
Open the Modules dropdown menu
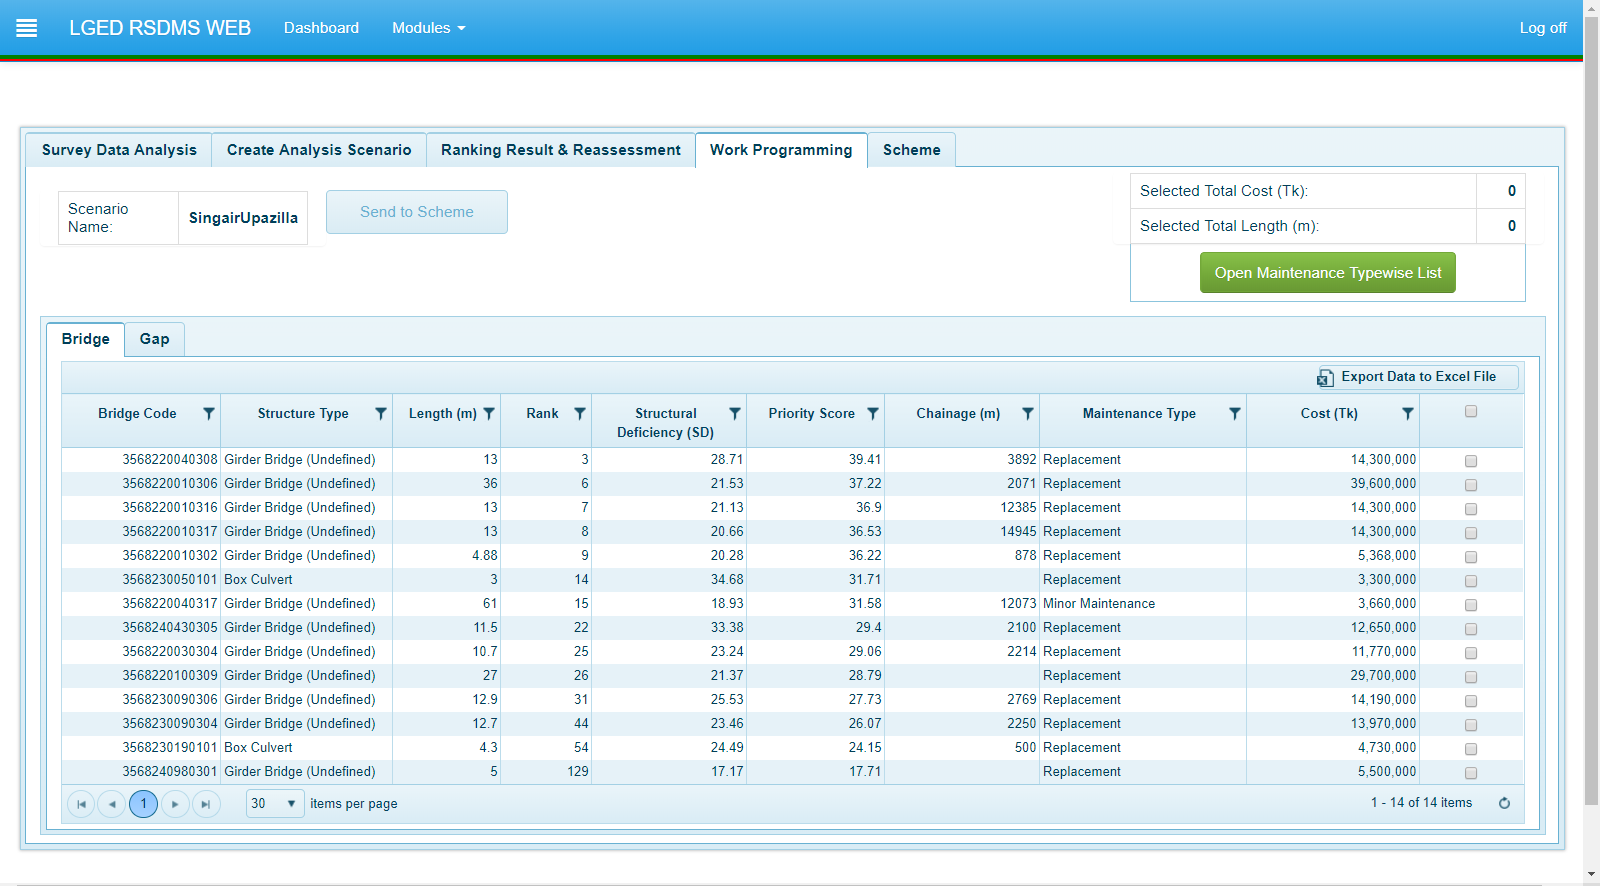(428, 28)
